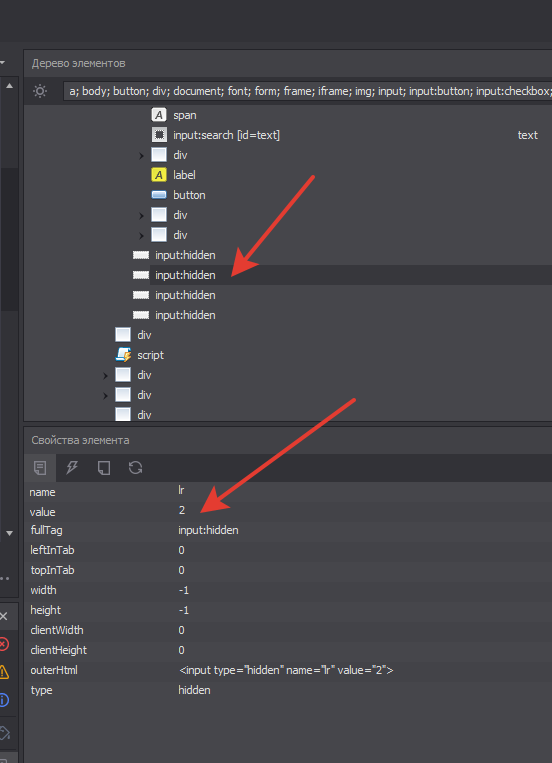The height and width of the screenshot is (763, 552).
Task: Click scroll down arrow on left panel
Action: click(9, 533)
